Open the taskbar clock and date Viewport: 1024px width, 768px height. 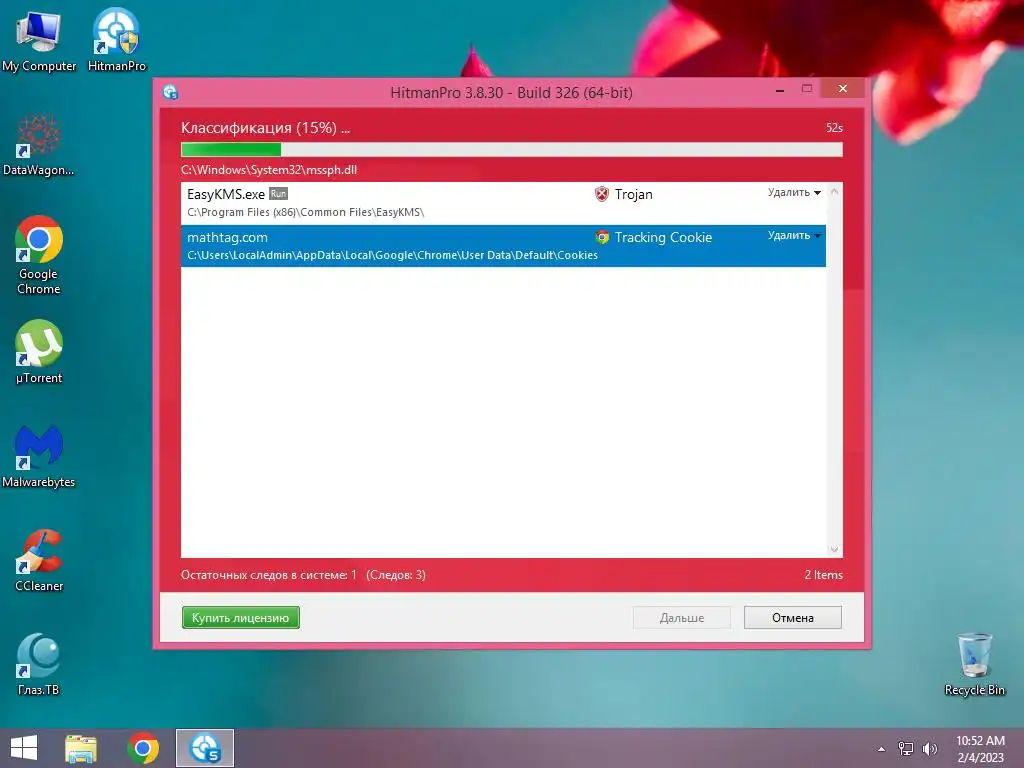[980, 749]
